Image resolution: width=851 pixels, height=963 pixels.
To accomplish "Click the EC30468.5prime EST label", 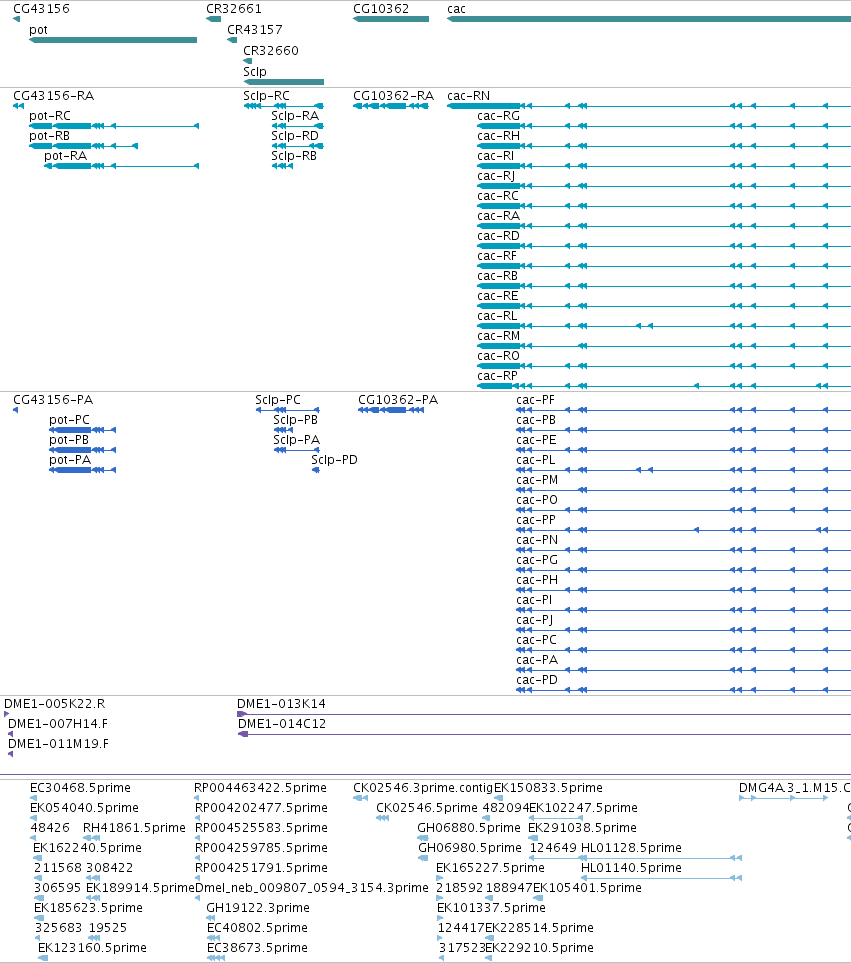I will [80, 788].
